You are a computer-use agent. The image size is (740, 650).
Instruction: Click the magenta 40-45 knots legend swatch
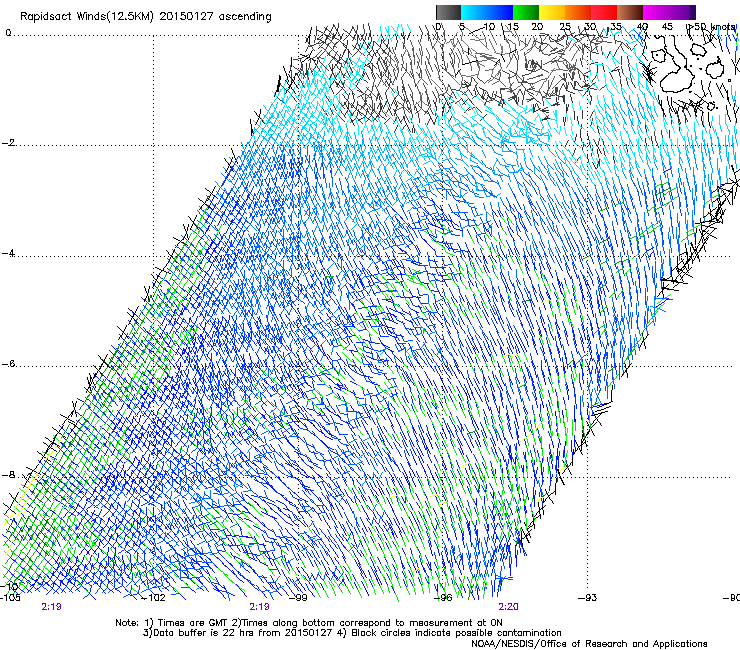tap(656, 12)
